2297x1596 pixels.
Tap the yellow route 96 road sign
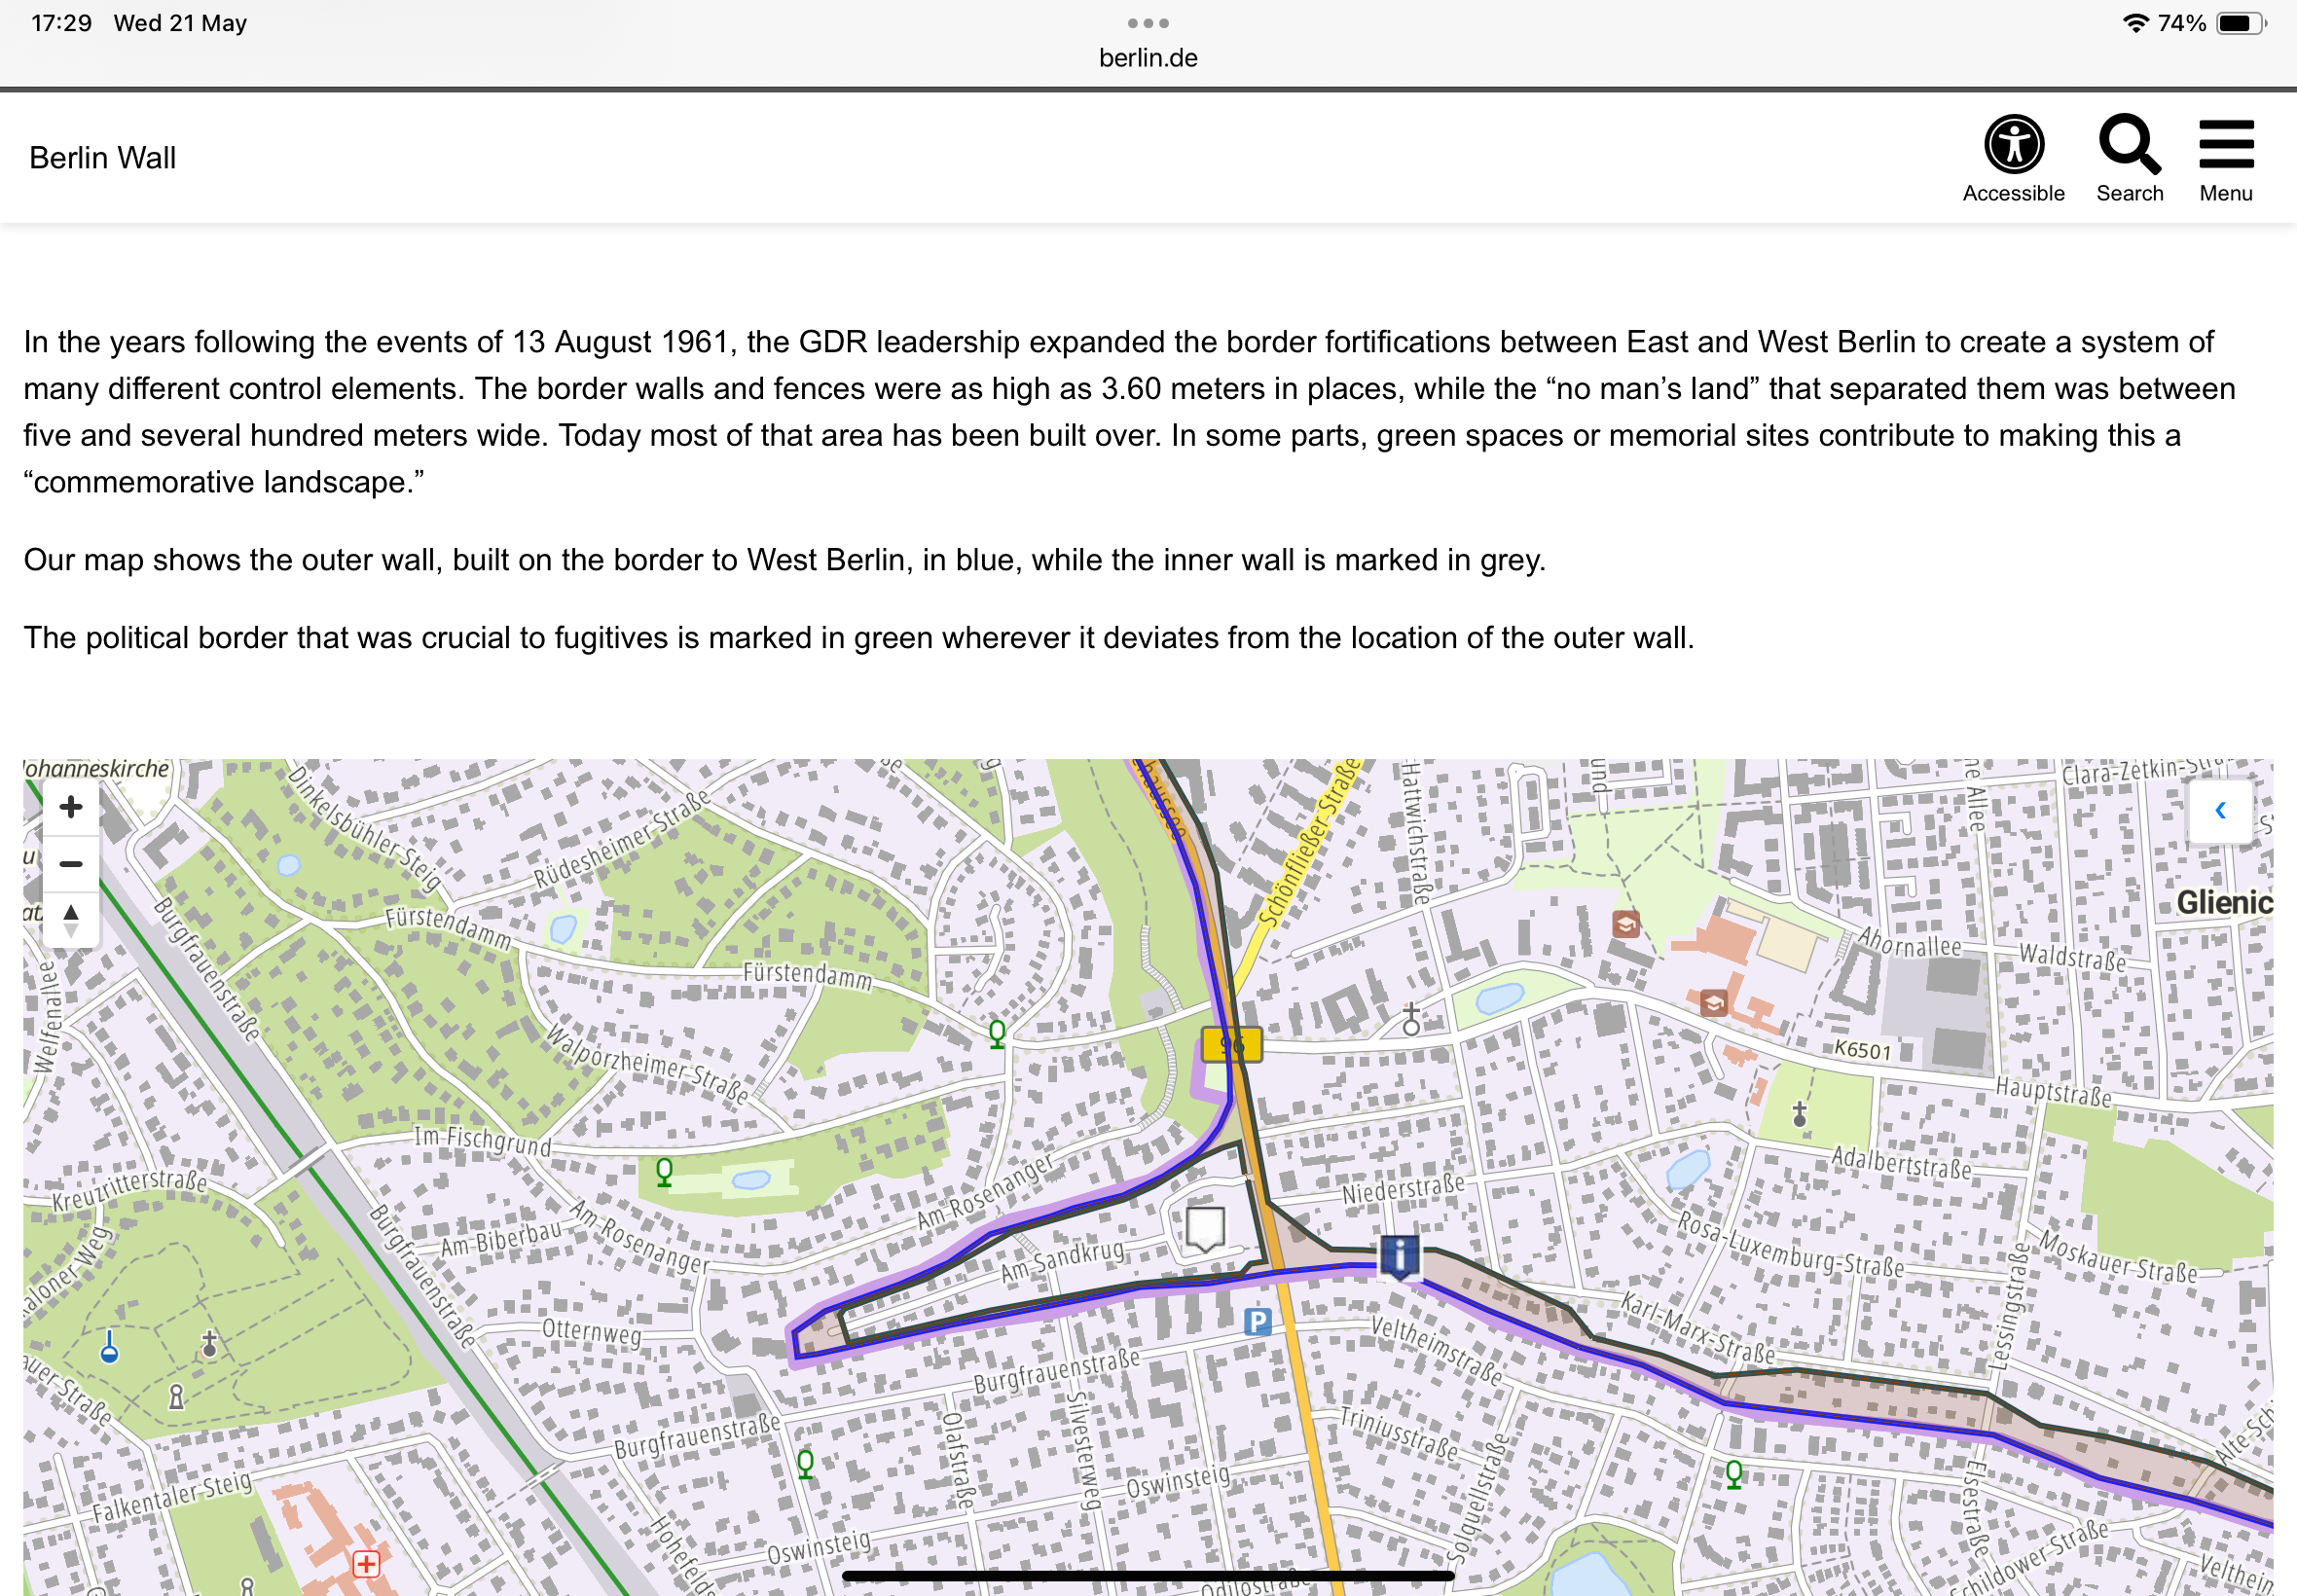1231,1045
